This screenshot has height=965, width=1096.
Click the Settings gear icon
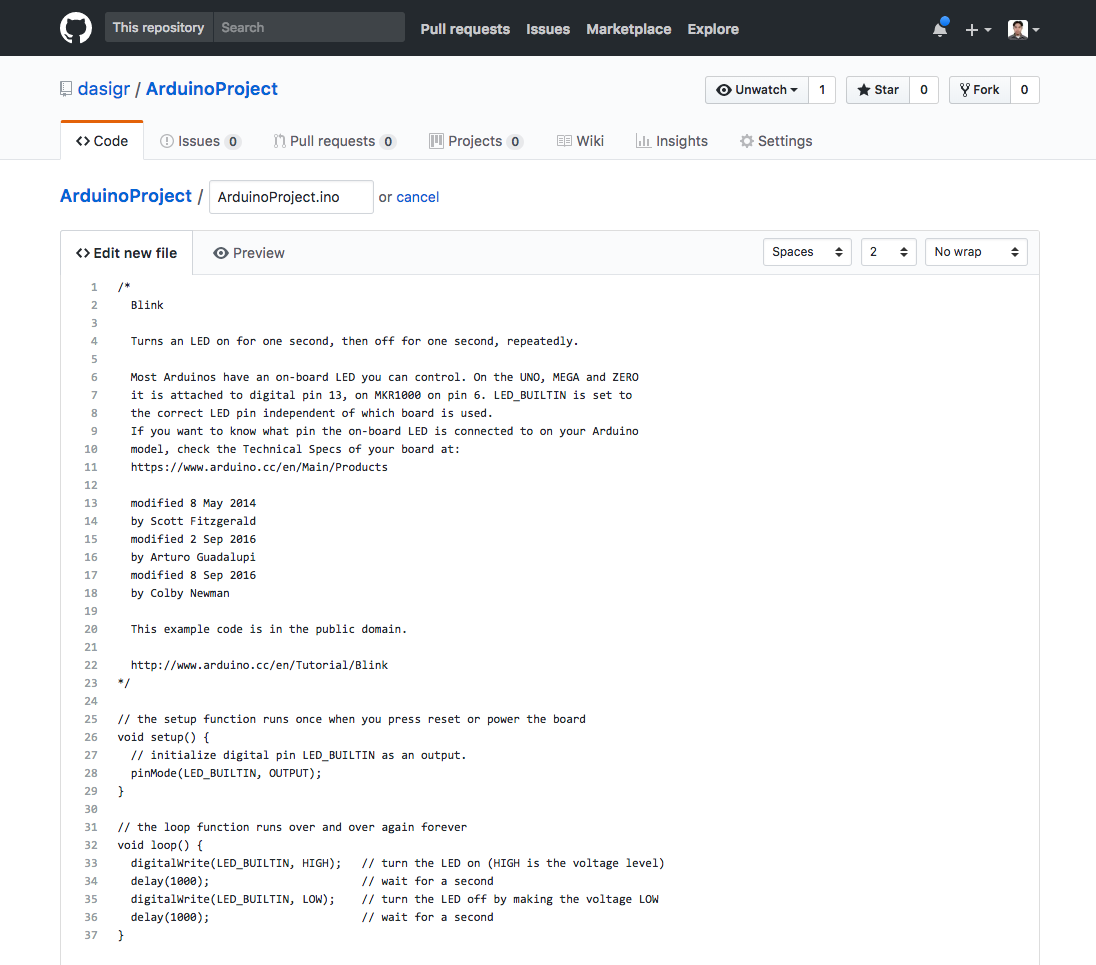[747, 141]
